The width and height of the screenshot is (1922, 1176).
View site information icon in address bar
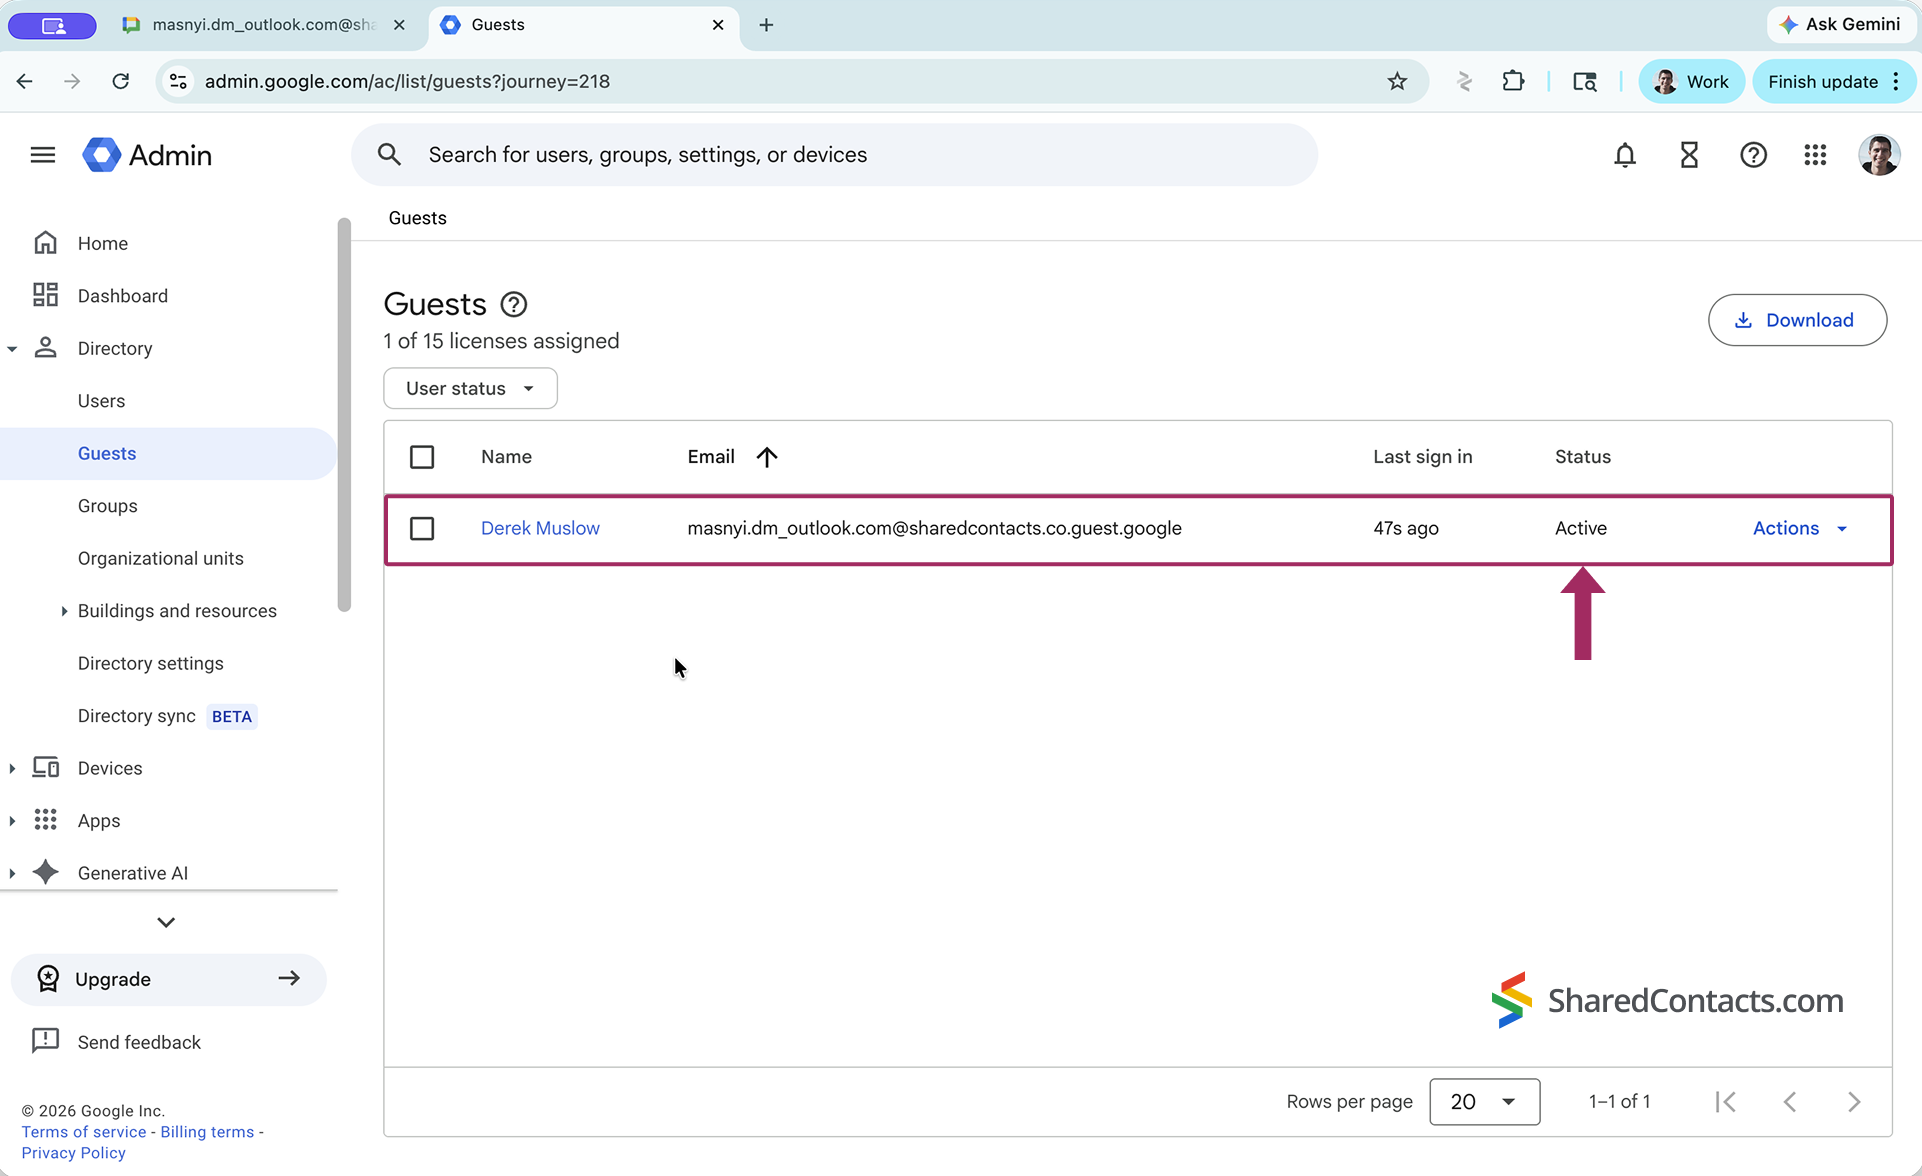[178, 82]
